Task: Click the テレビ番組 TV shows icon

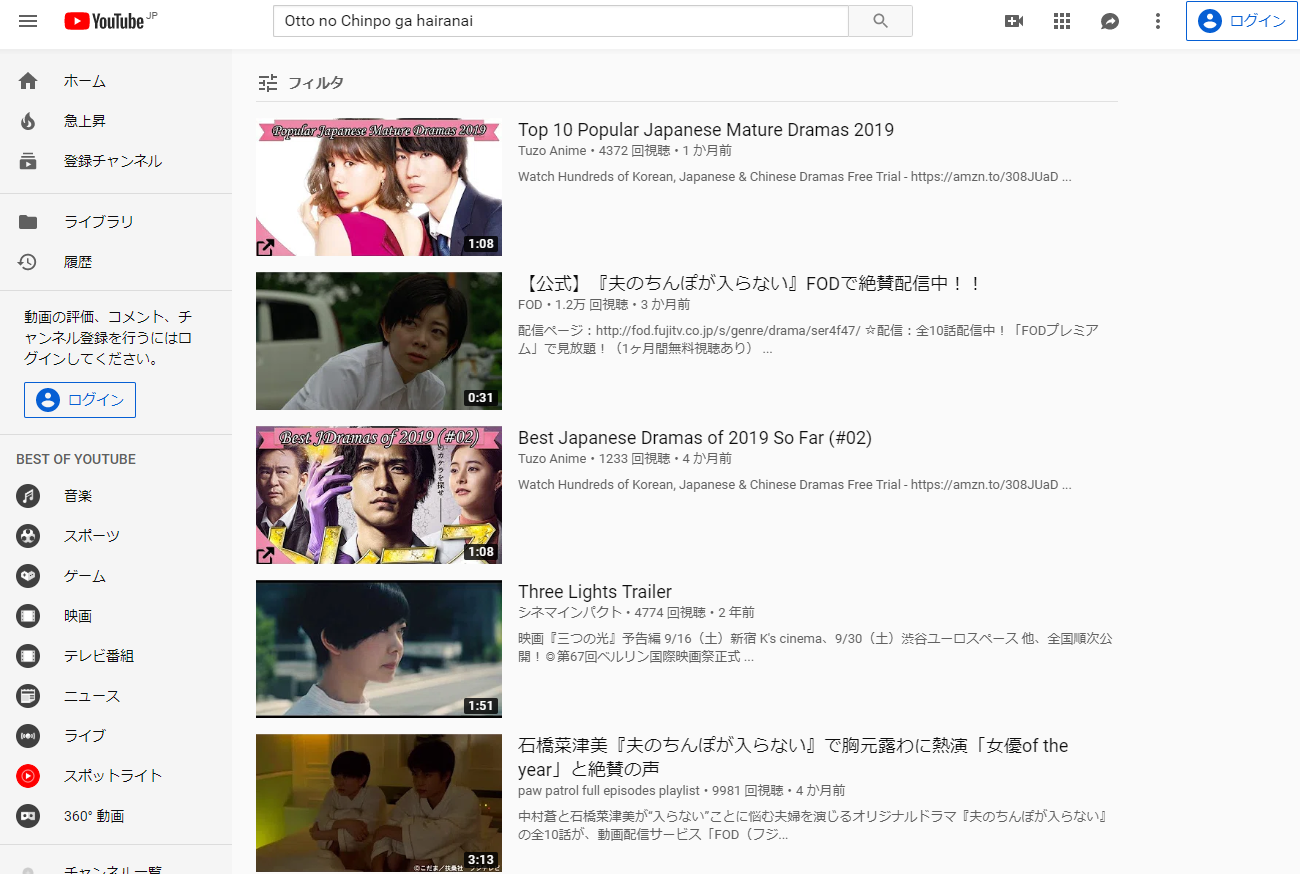Action: (28, 656)
